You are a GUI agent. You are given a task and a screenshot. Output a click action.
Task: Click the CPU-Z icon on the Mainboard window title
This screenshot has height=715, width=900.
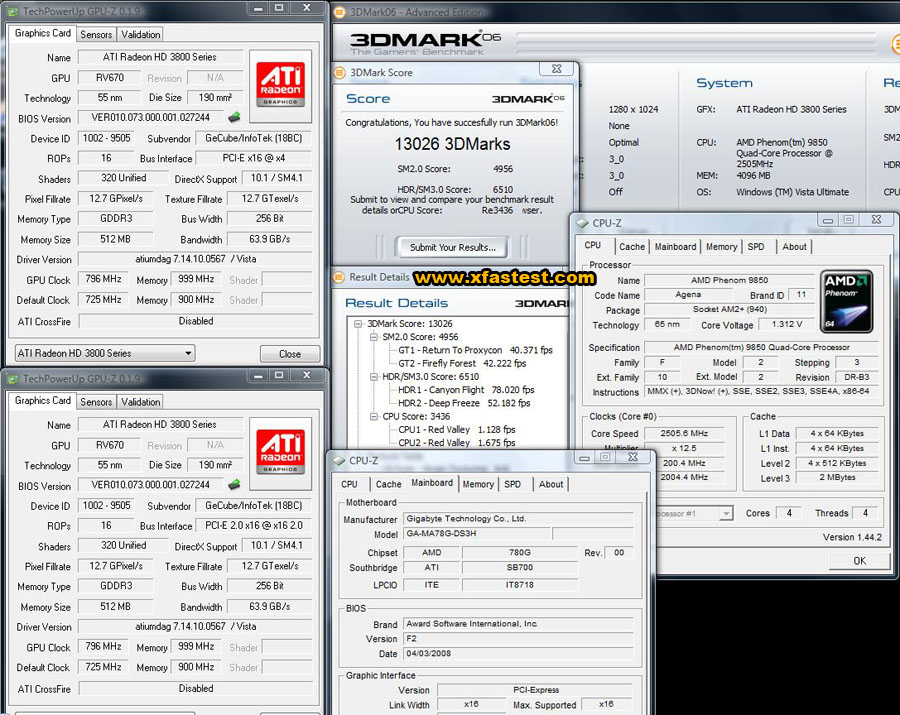[x=339, y=460]
